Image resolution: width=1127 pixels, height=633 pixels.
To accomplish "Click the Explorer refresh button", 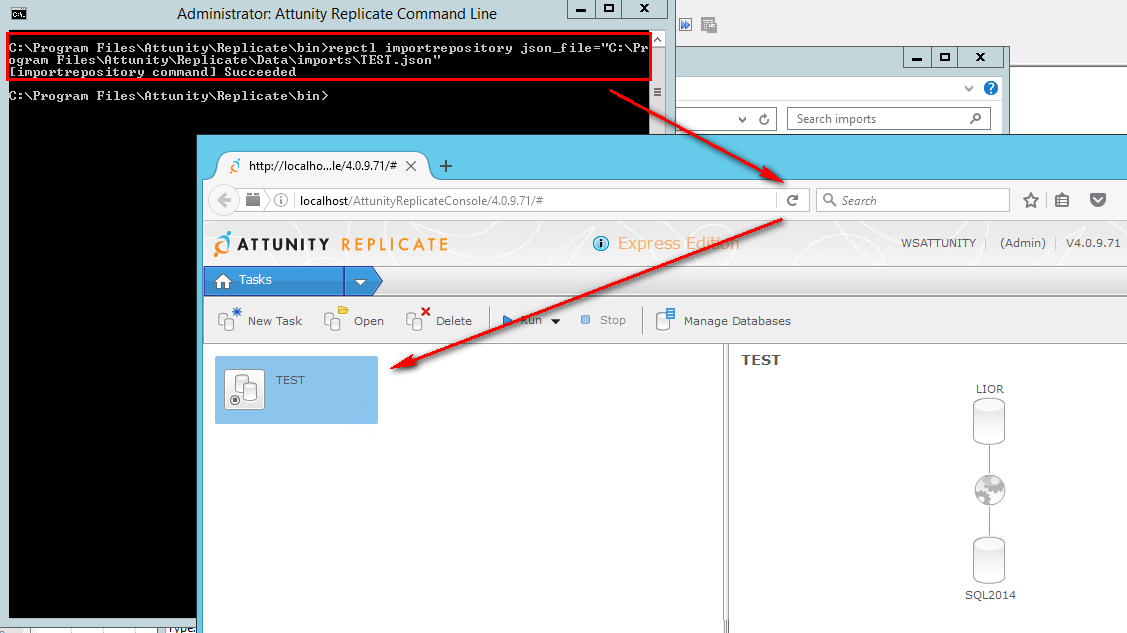I will (x=764, y=119).
